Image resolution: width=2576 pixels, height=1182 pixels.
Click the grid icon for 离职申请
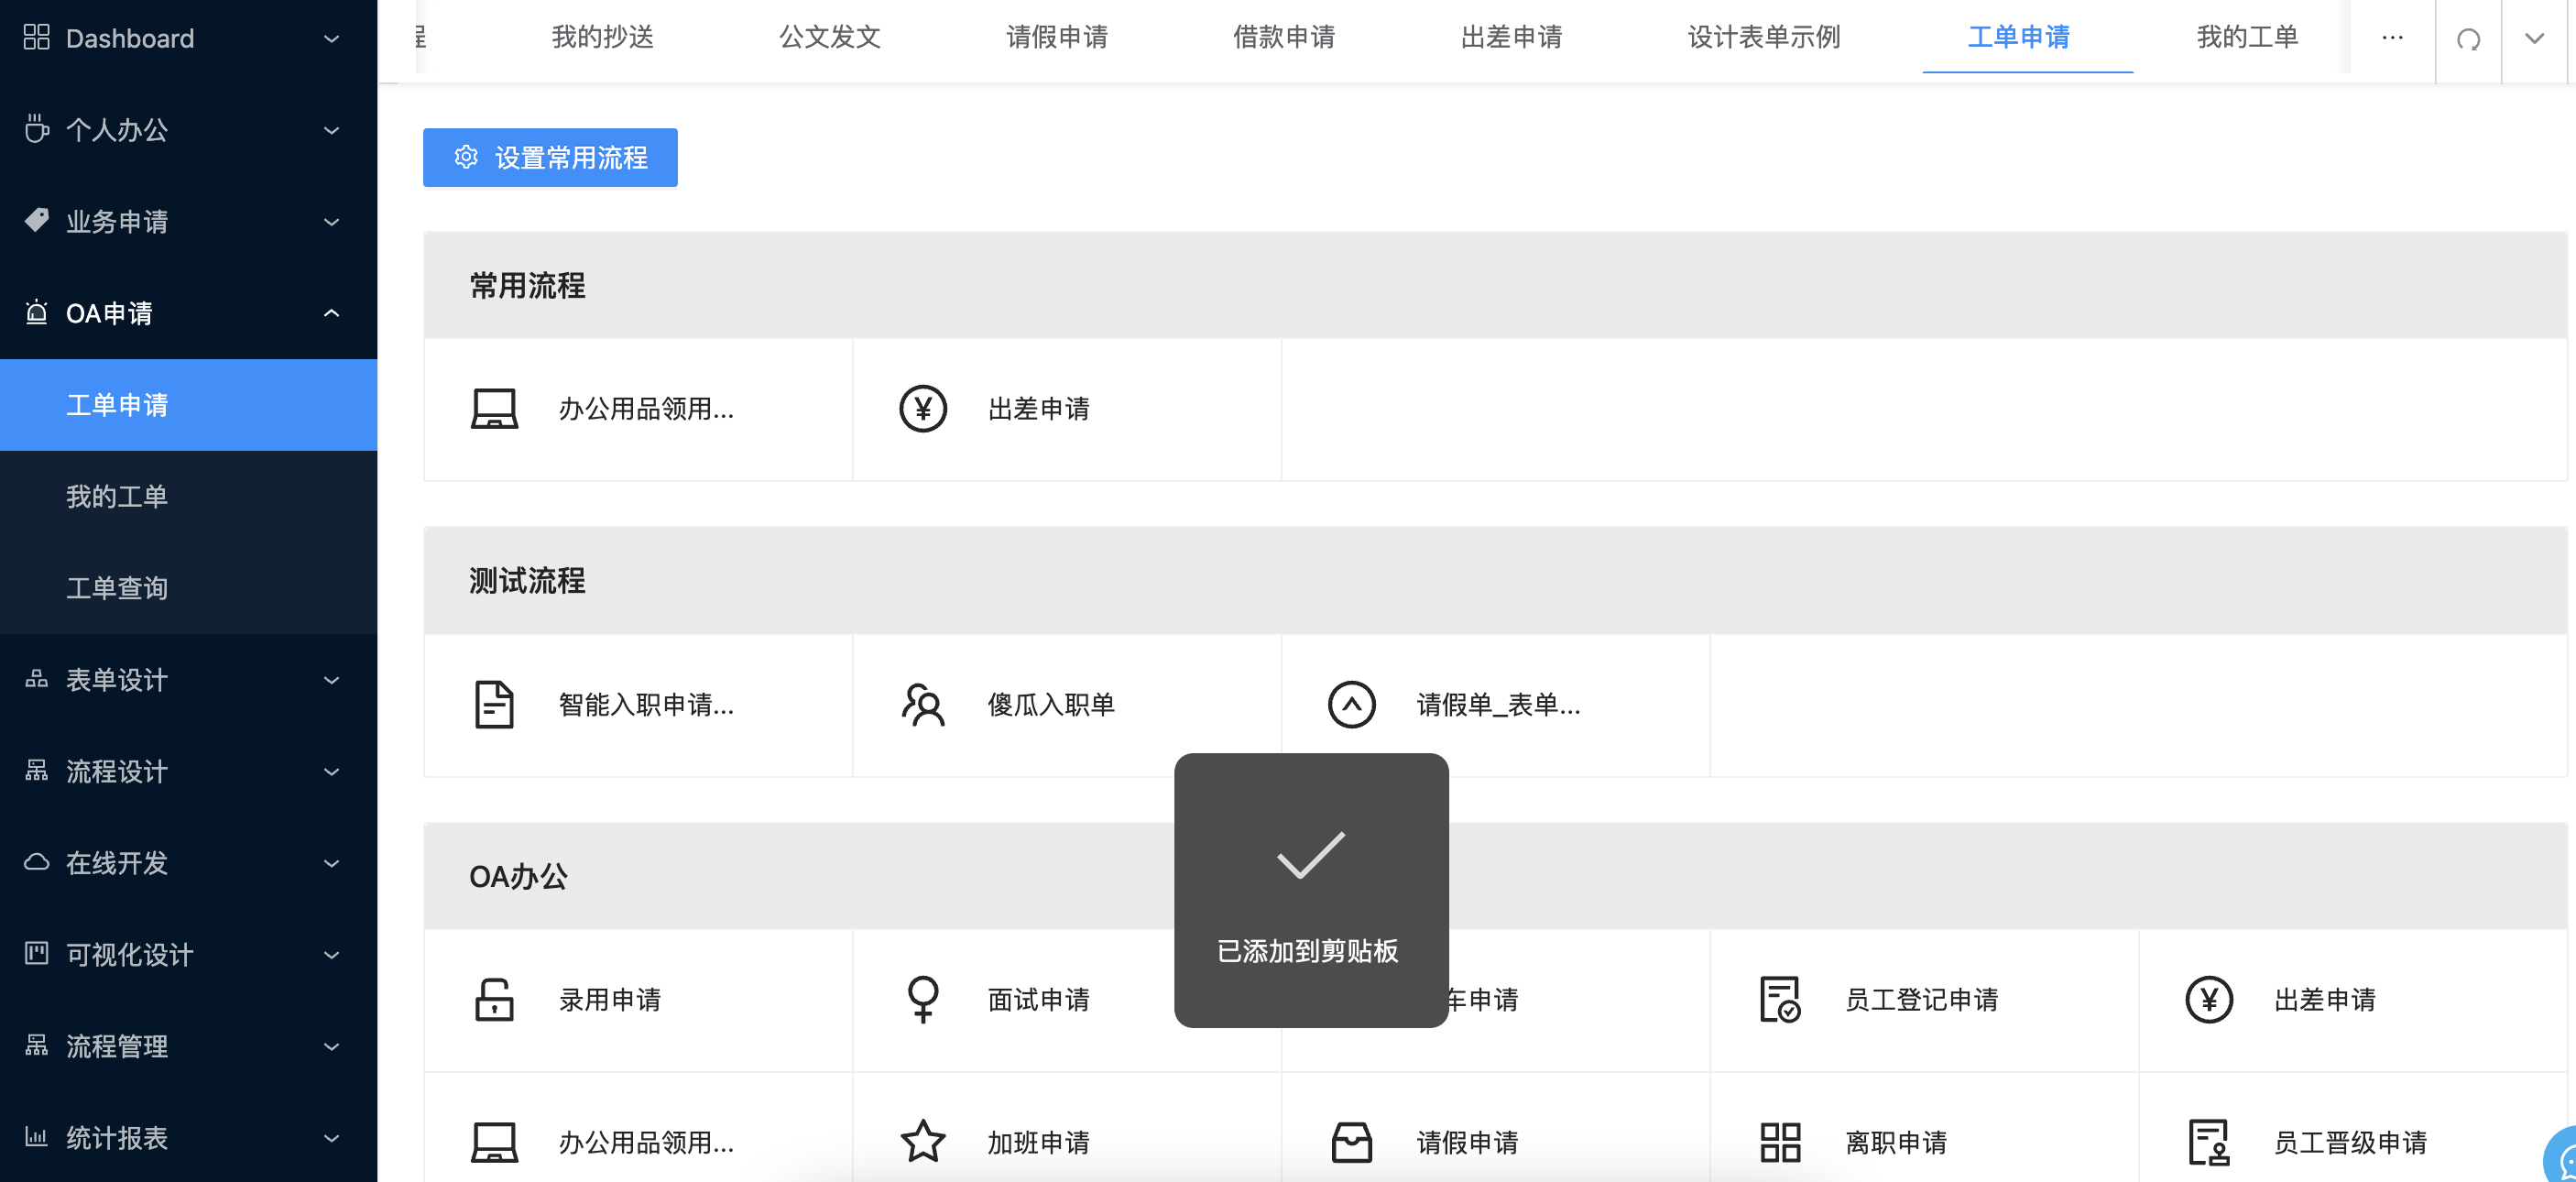click(x=1780, y=1142)
